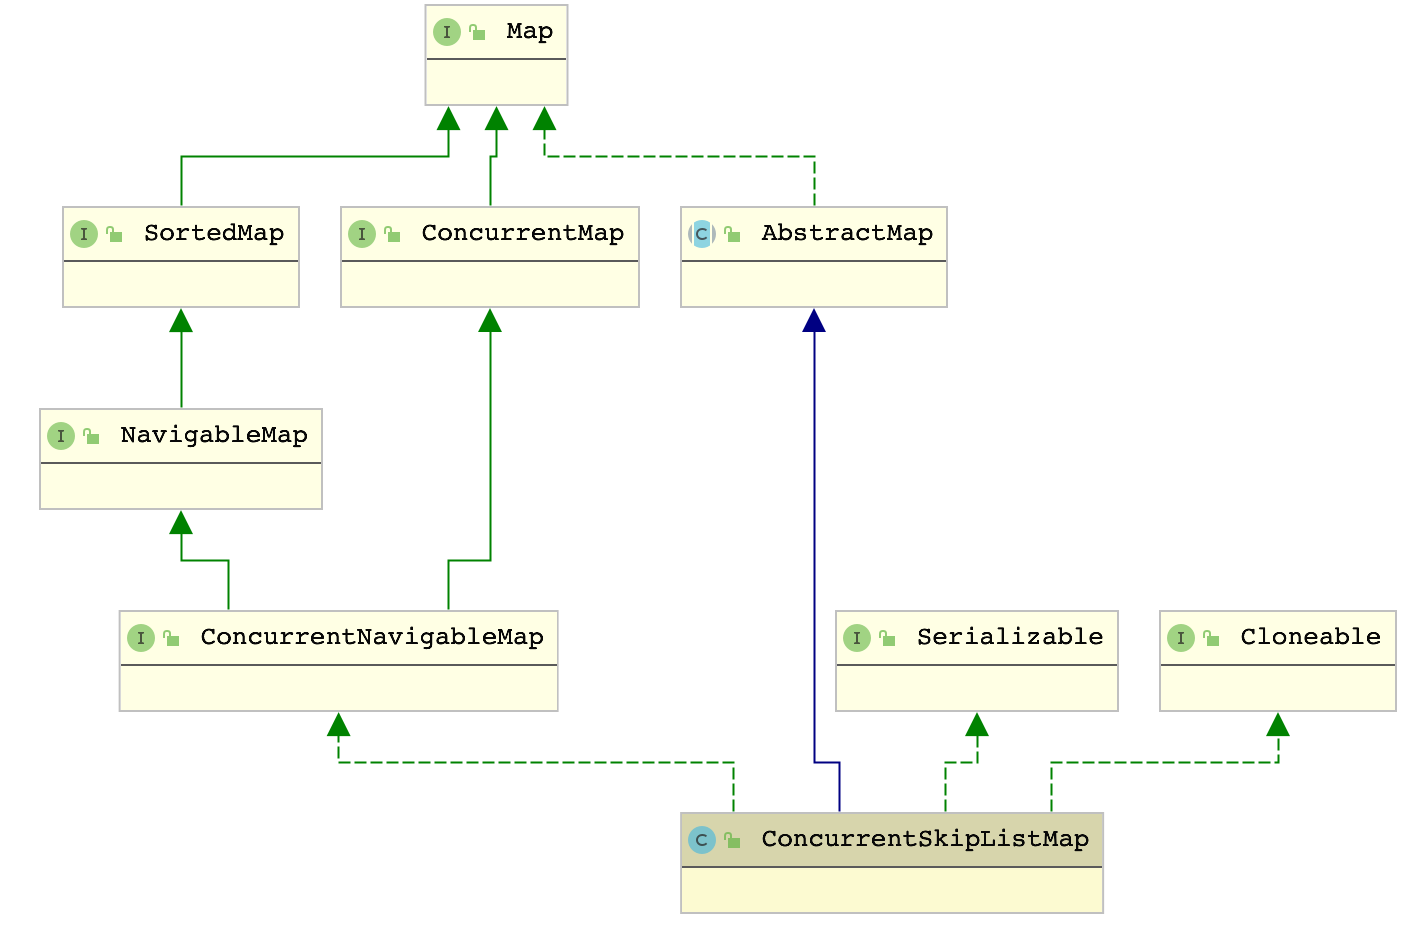Click the interface icon on ConcurrentNavigableMap node

pyautogui.click(x=141, y=638)
